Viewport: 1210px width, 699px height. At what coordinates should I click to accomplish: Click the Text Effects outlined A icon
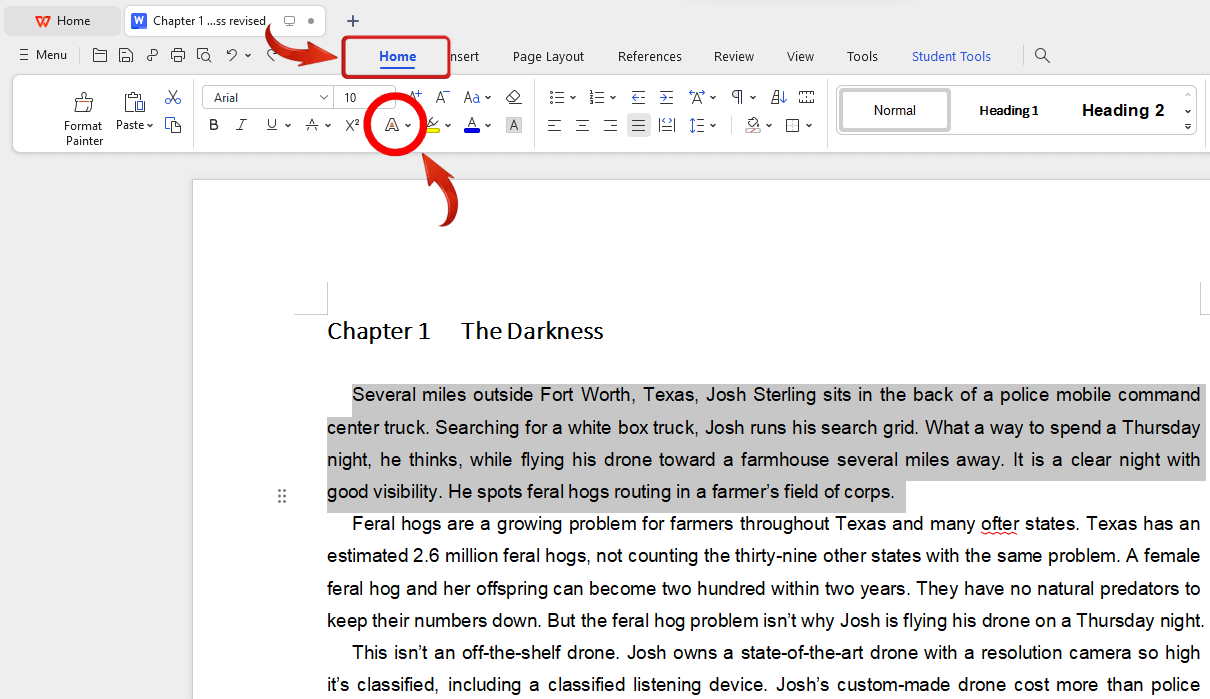pyautogui.click(x=392, y=125)
